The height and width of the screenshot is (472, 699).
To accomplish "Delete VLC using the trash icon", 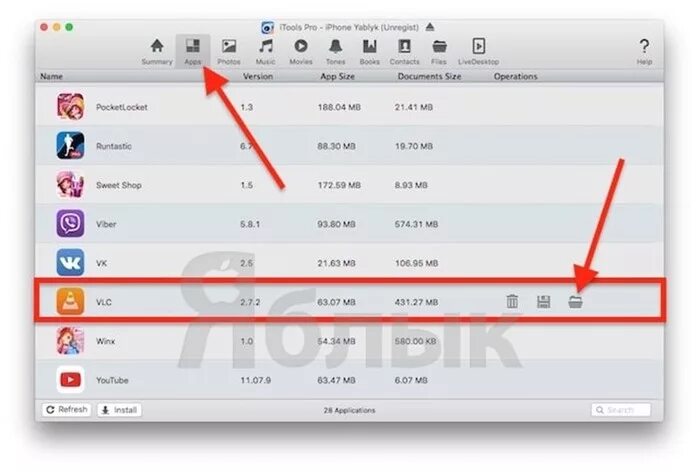I will pos(512,302).
